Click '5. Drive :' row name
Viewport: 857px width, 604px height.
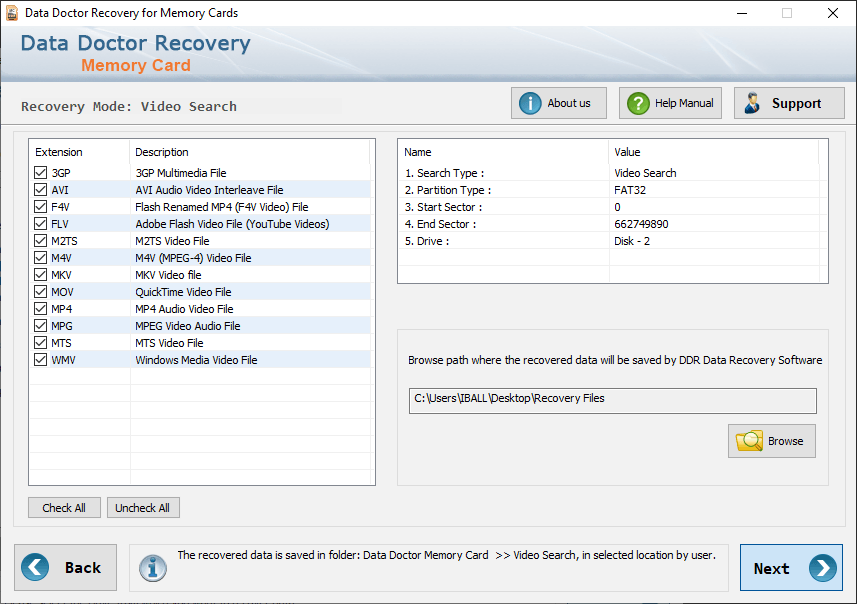pos(427,241)
